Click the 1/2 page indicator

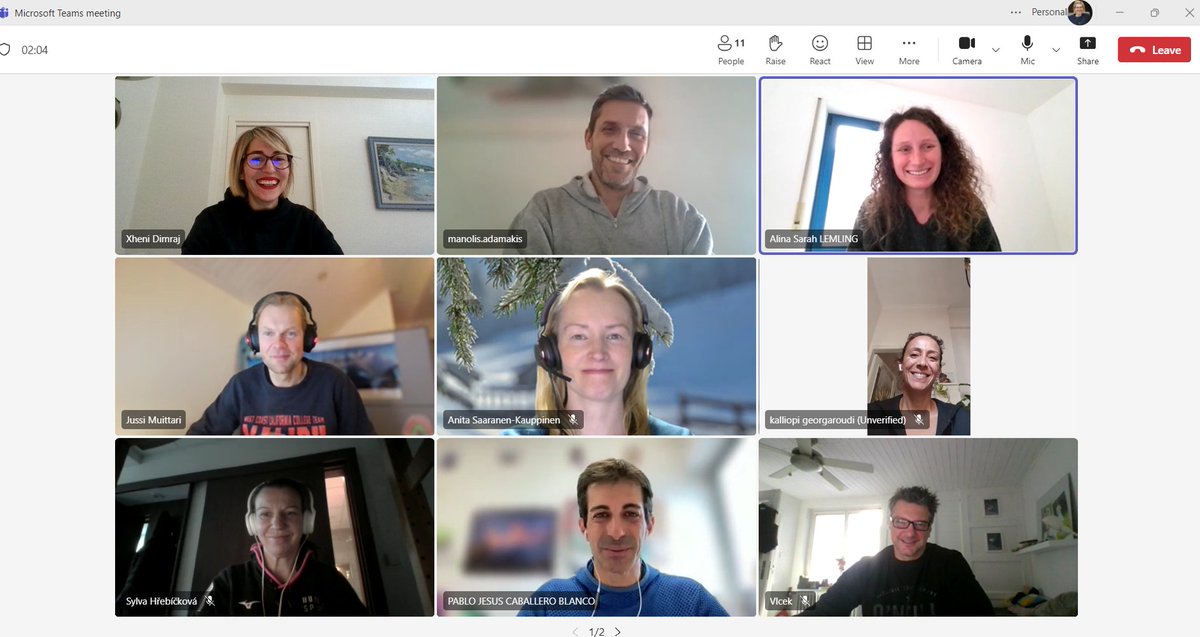[596, 631]
